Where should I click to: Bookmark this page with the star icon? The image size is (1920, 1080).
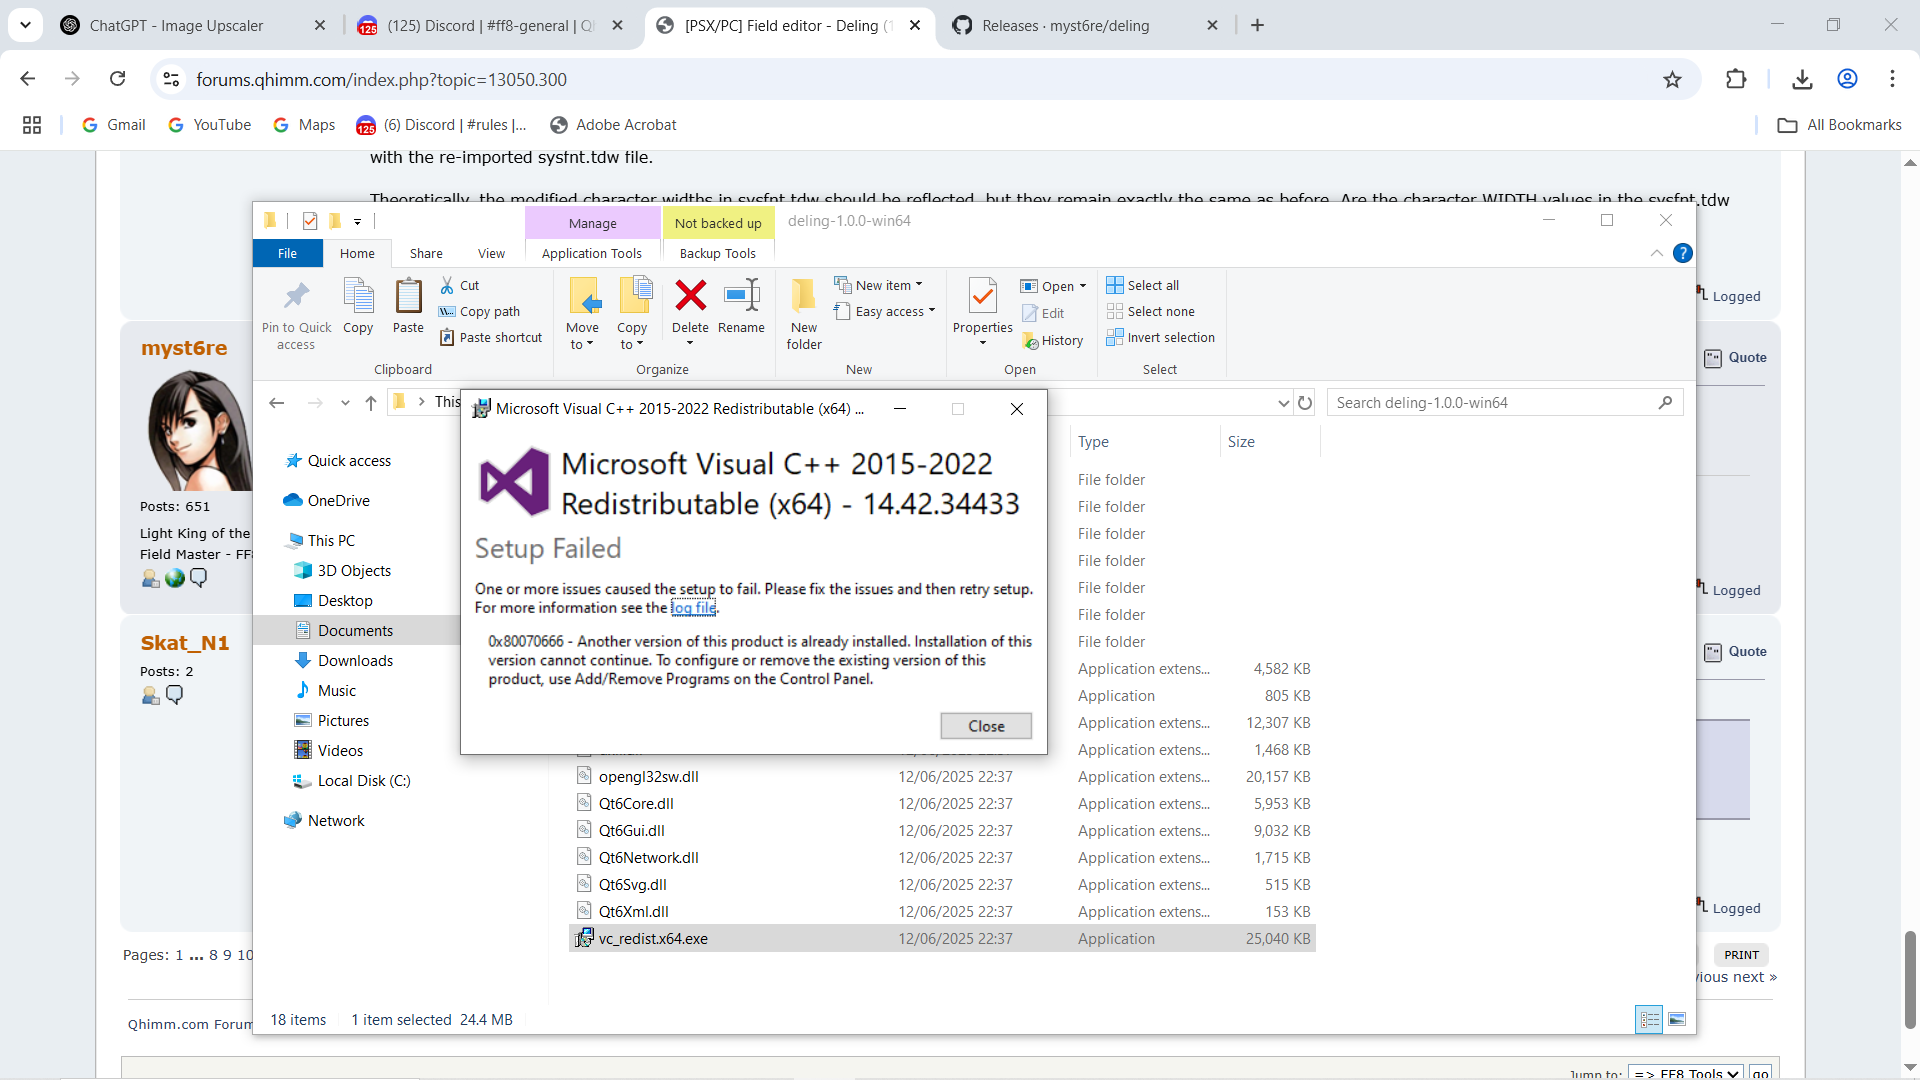1672,79
